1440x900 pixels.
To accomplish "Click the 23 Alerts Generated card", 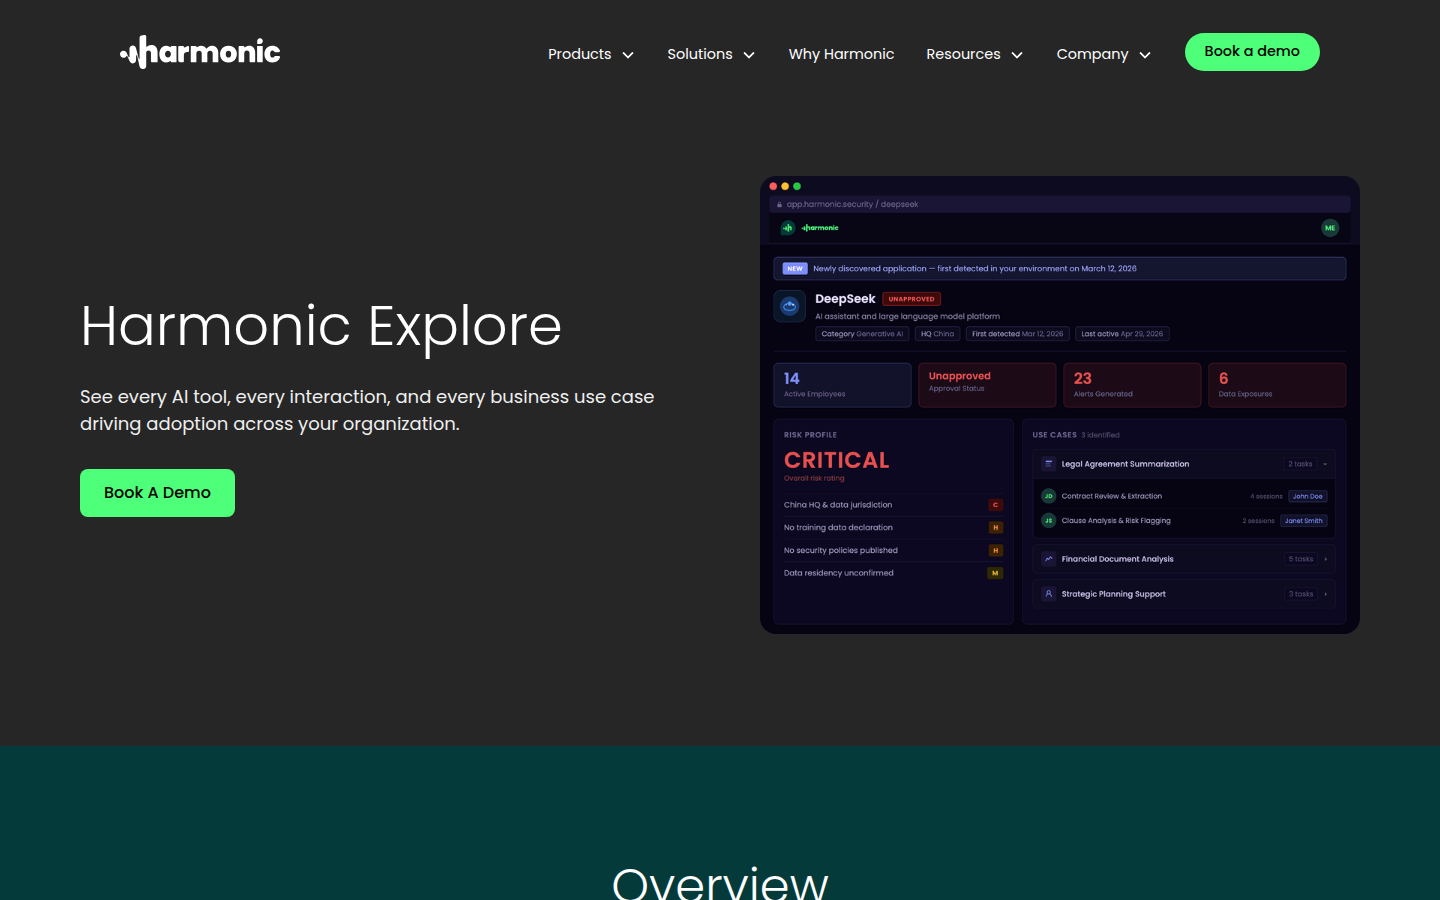I will click(x=1132, y=385).
